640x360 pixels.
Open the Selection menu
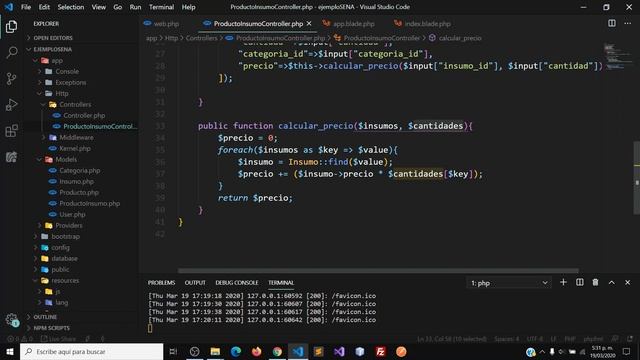coord(71,7)
